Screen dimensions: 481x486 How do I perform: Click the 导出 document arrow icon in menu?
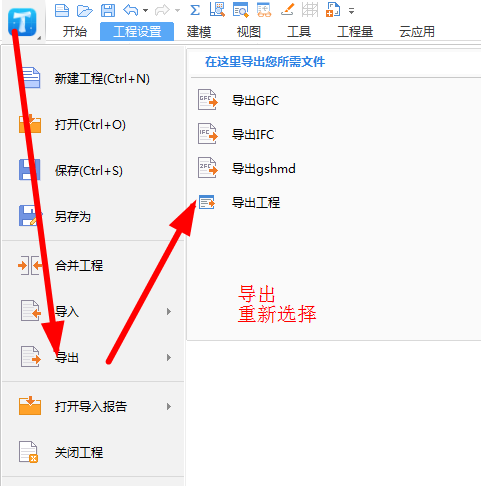pyautogui.click(x=31, y=357)
